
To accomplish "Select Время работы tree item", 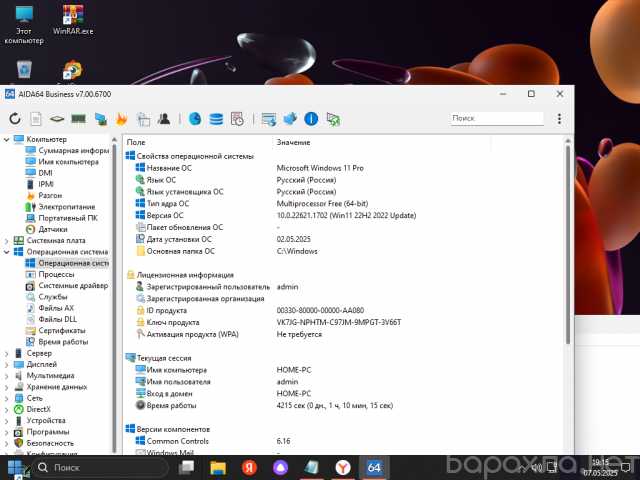I will click(x=57, y=342).
